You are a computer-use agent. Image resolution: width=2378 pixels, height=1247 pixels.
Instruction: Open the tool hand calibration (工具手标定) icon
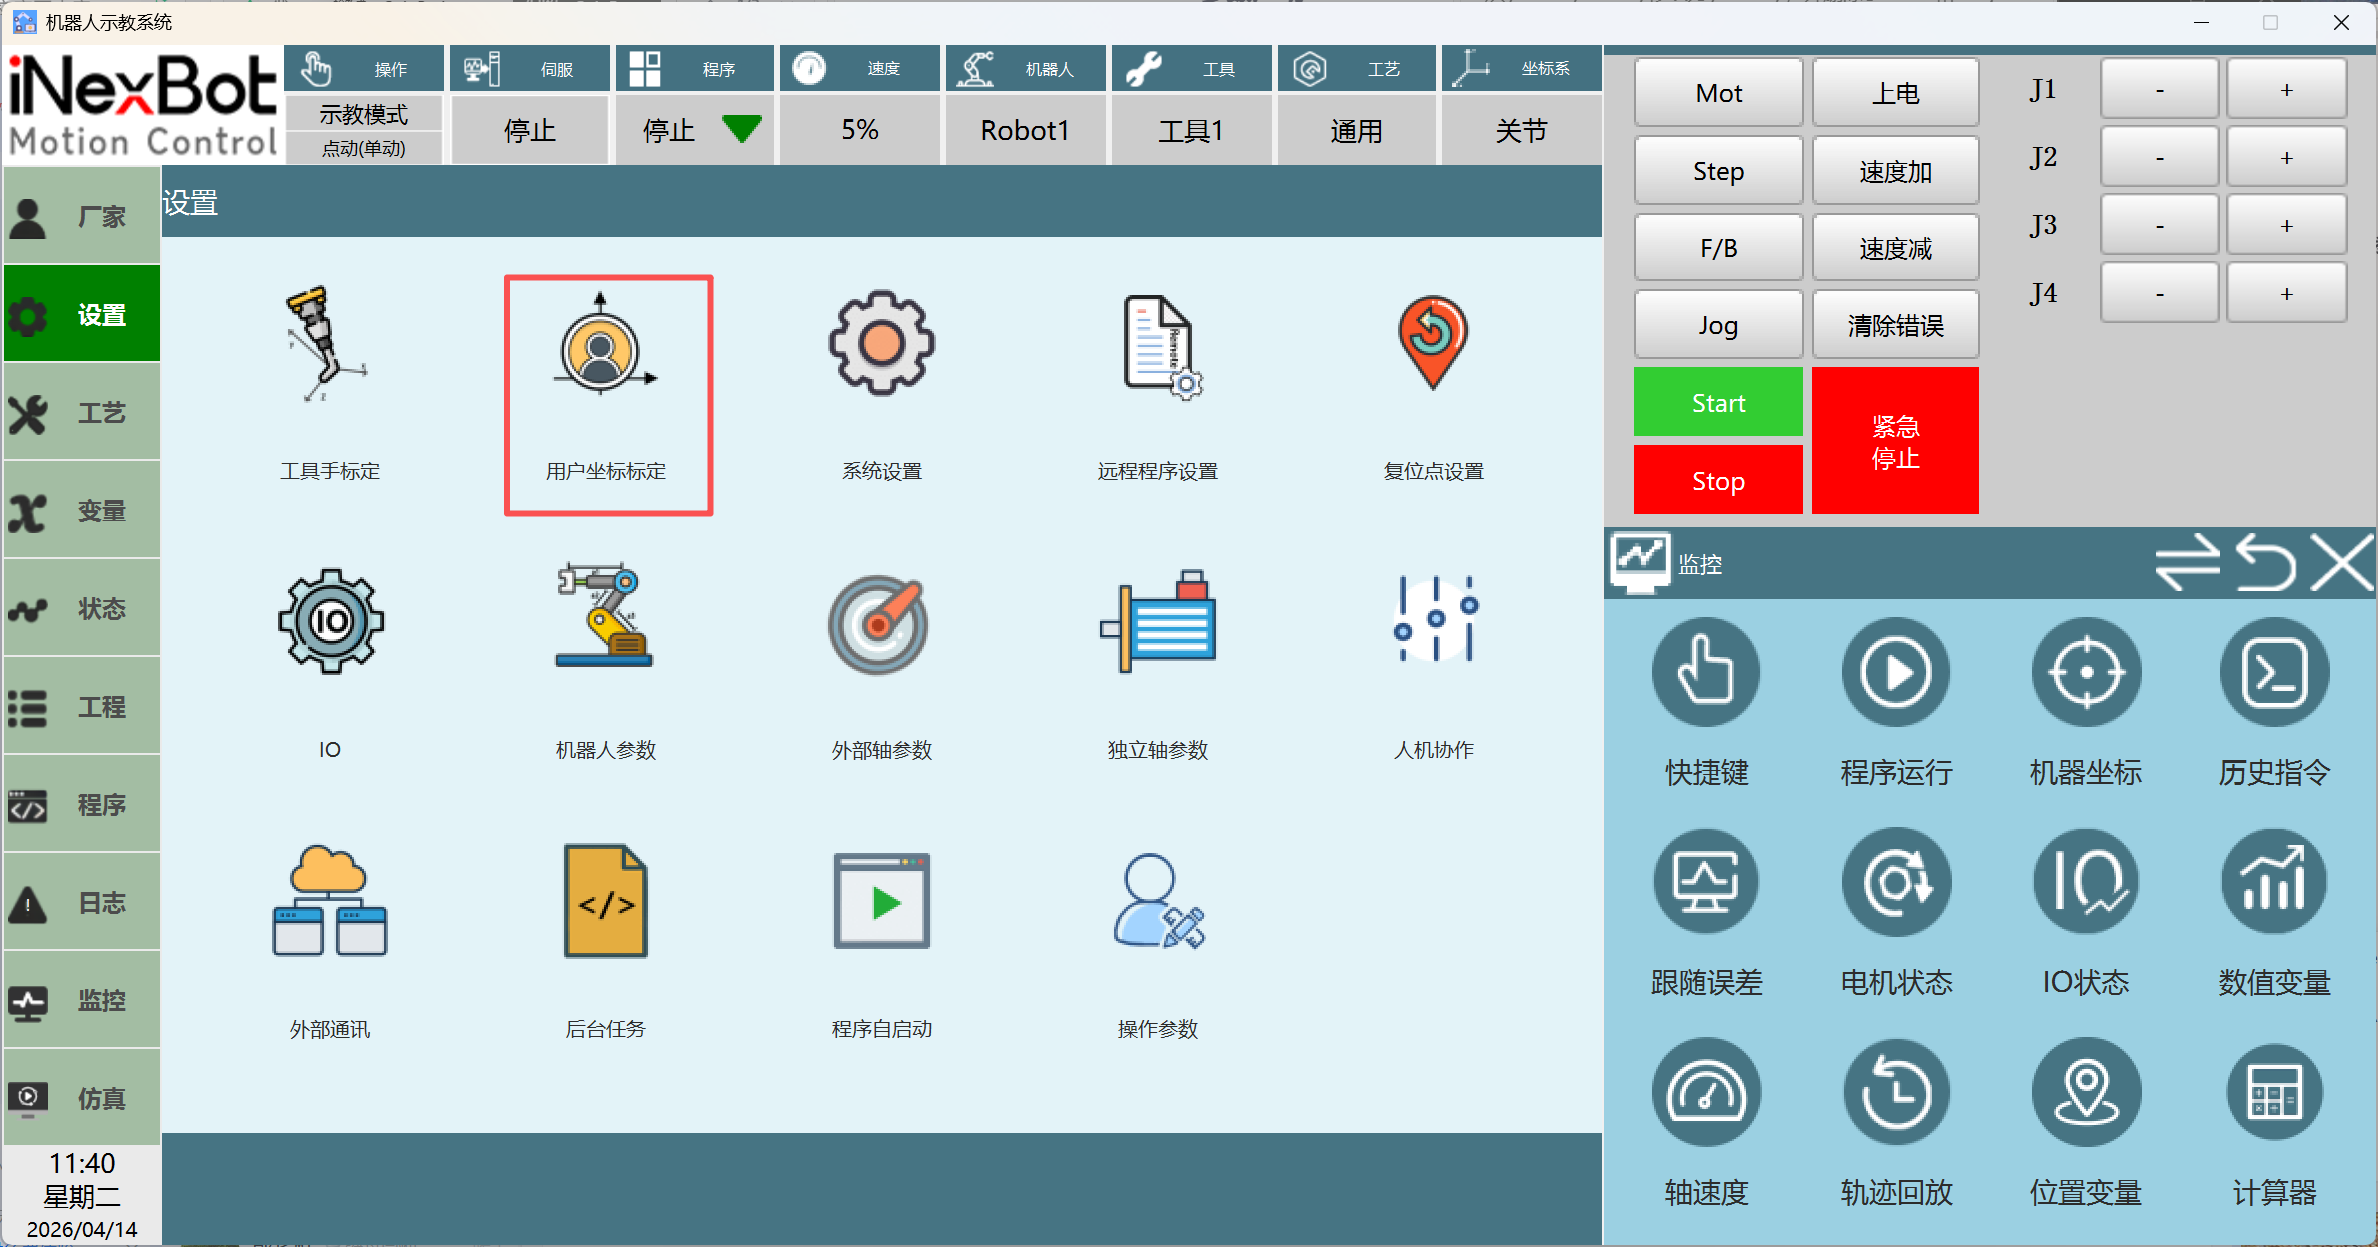[329, 346]
